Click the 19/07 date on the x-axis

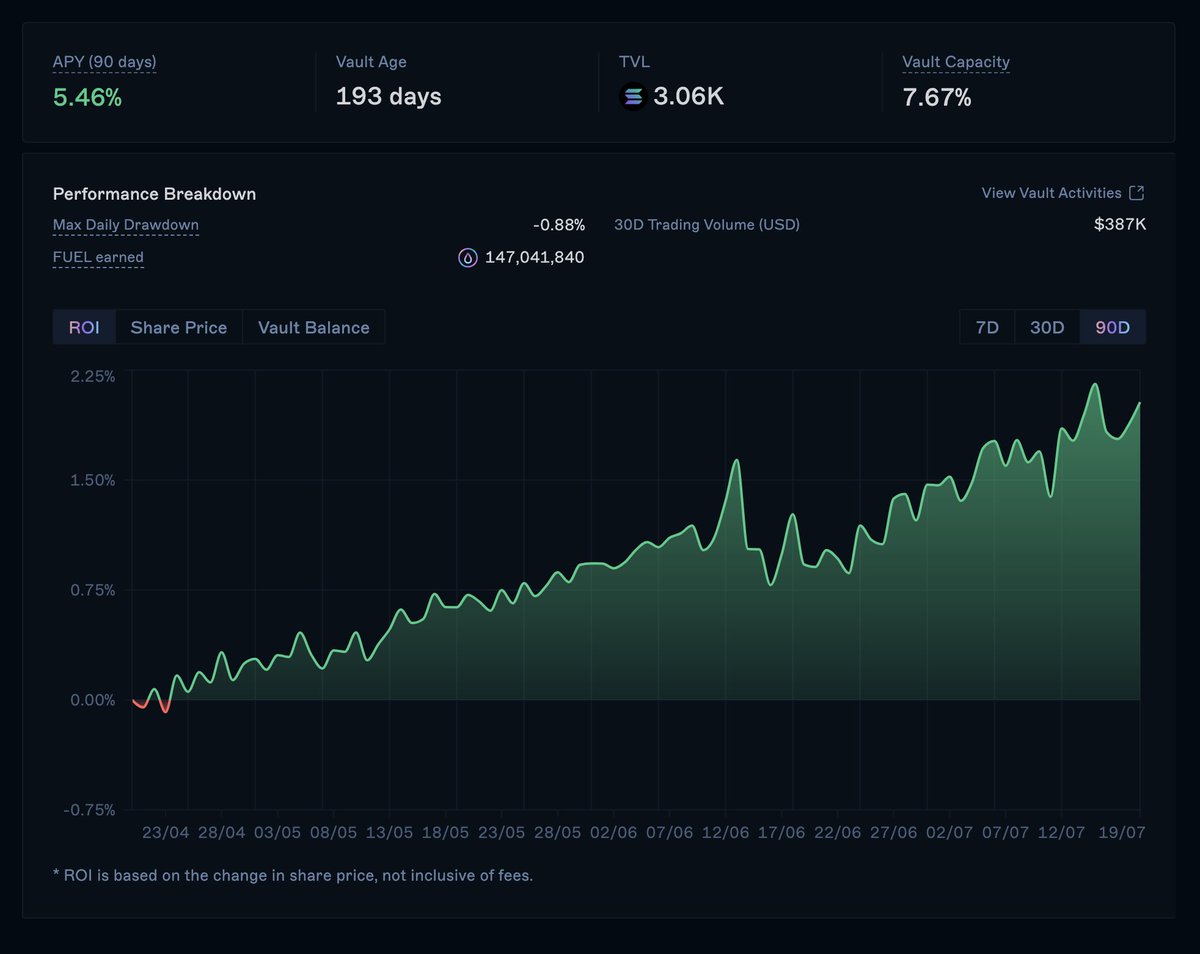1120,833
